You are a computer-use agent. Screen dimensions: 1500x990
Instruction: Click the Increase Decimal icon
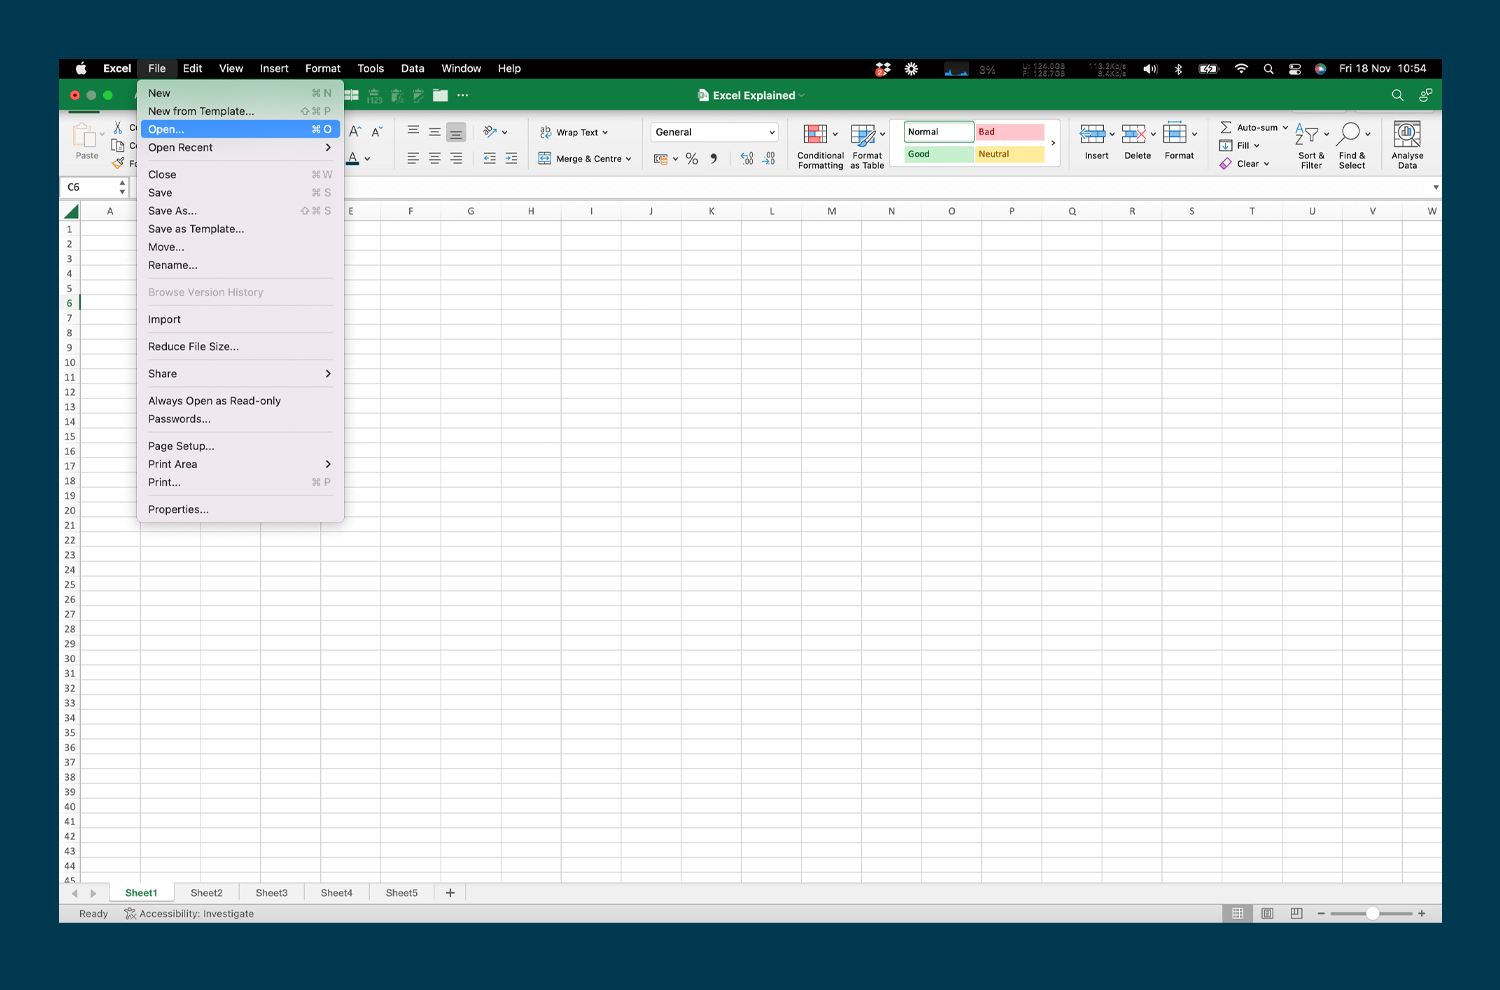[x=746, y=158]
